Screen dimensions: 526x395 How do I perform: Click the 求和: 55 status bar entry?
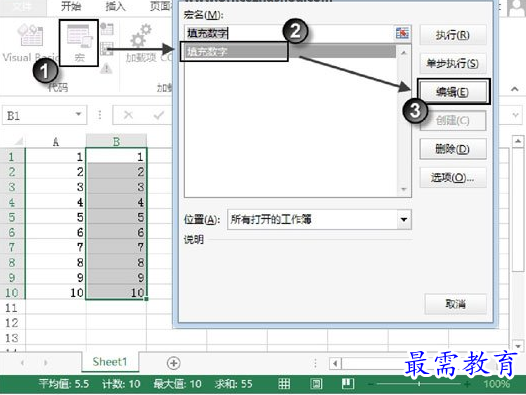point(233,384)
